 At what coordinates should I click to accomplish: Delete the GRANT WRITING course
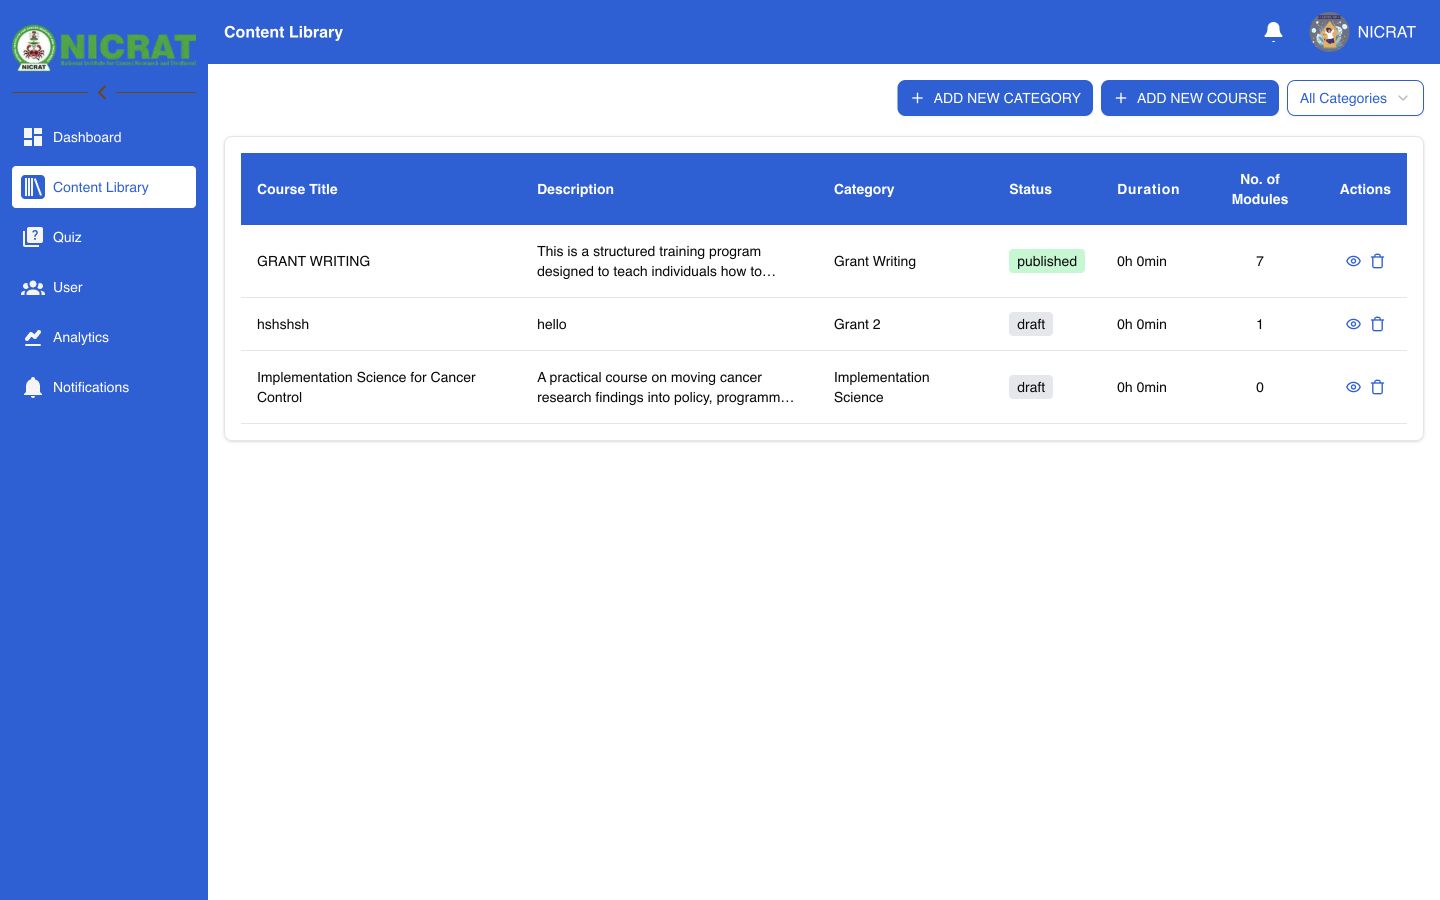click(x=1377, y=261)
